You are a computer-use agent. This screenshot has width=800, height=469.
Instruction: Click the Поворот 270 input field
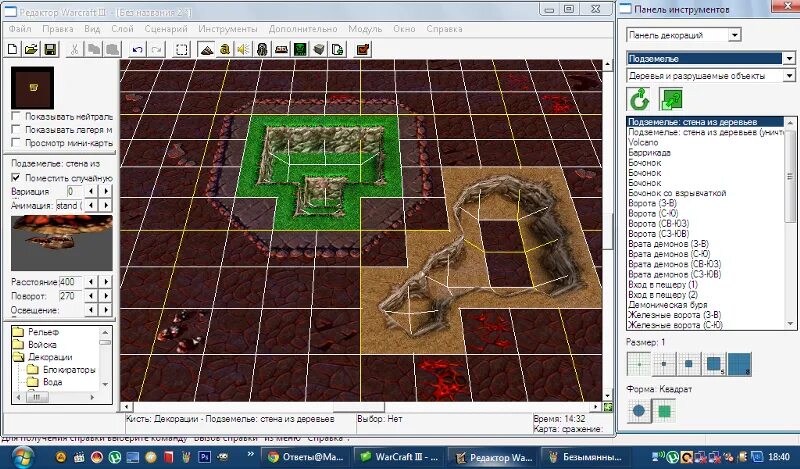(70, 295)
